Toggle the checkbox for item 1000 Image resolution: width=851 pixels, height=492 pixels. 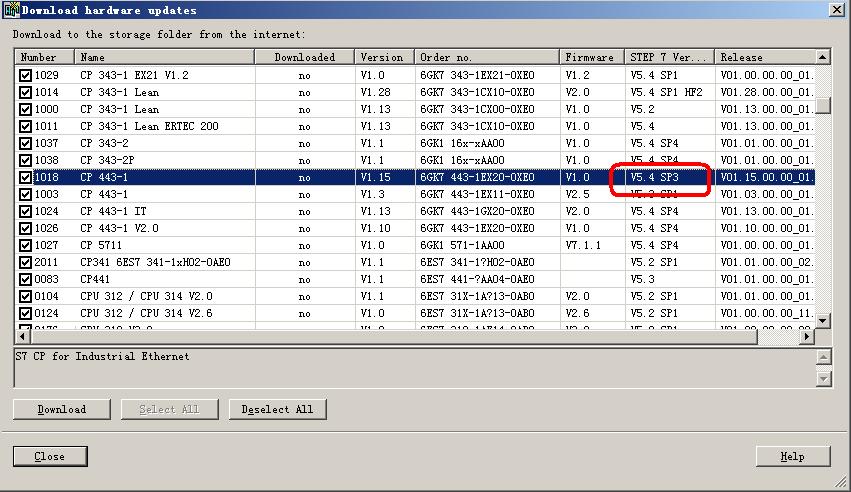(26, 110)
